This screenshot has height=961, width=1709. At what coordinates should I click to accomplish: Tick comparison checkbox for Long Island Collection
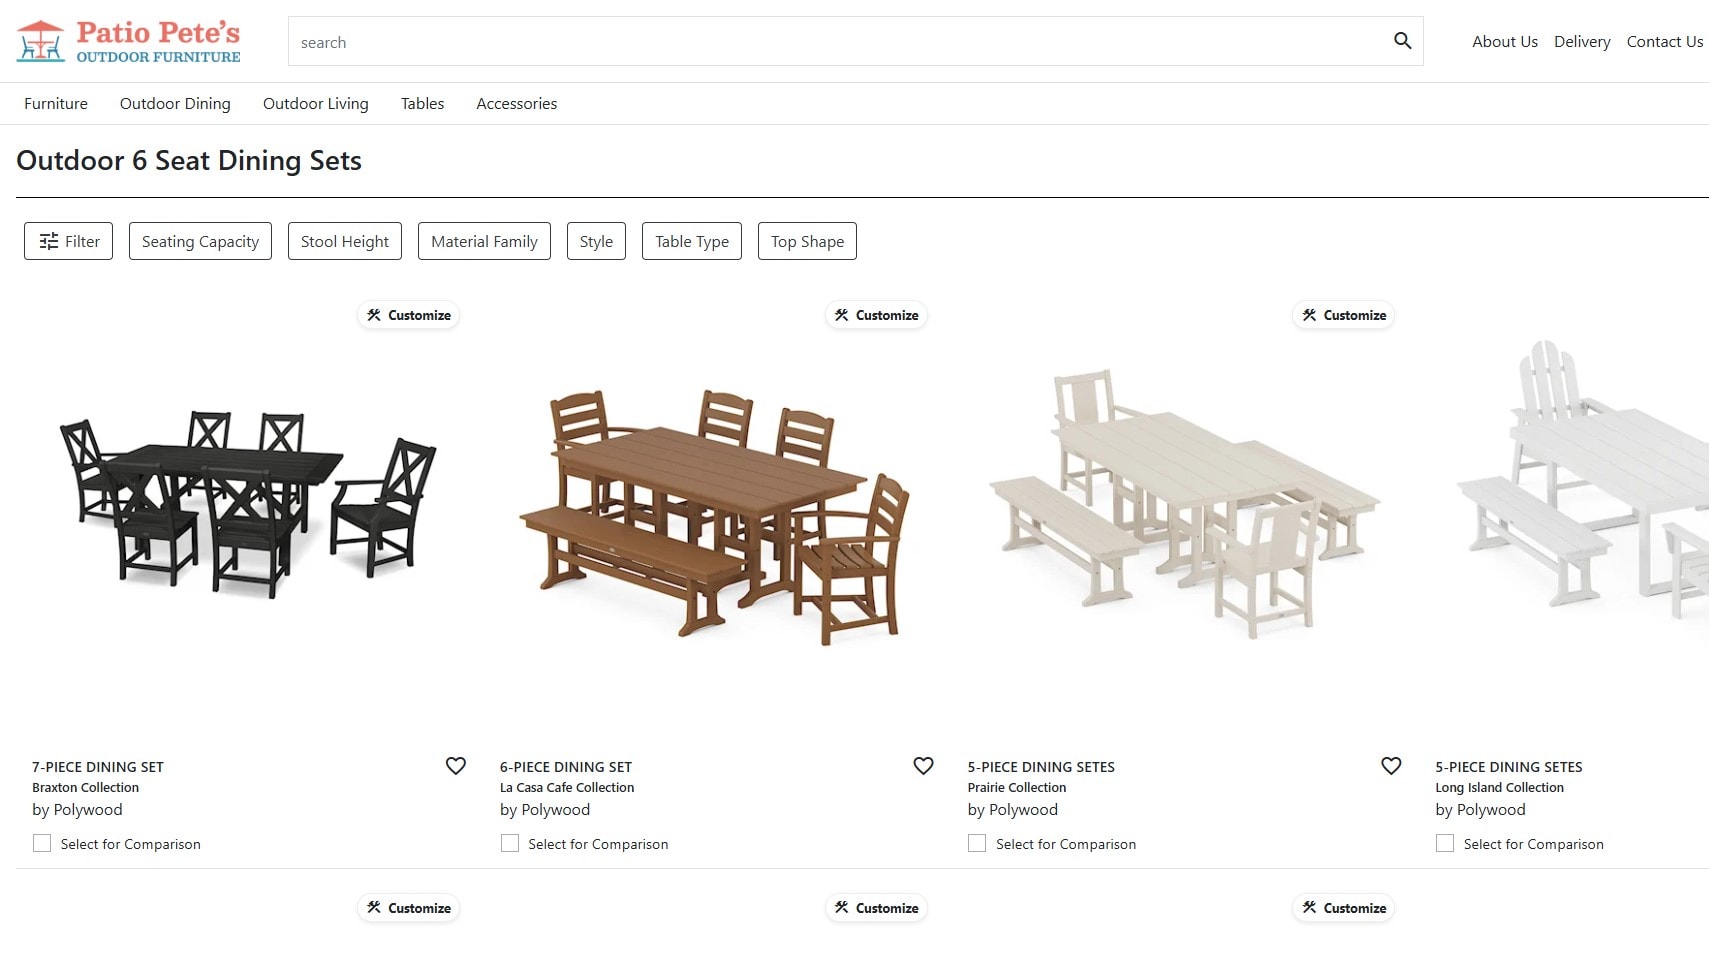coord(1445,843)
